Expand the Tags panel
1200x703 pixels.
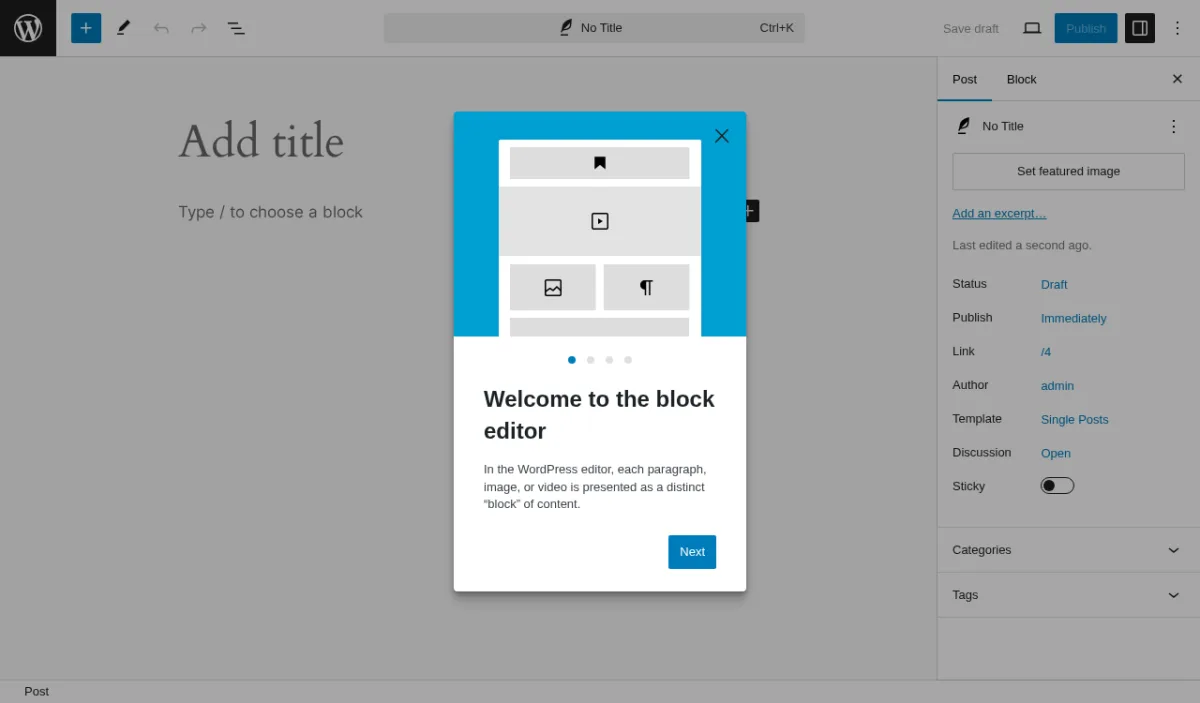1068,595
